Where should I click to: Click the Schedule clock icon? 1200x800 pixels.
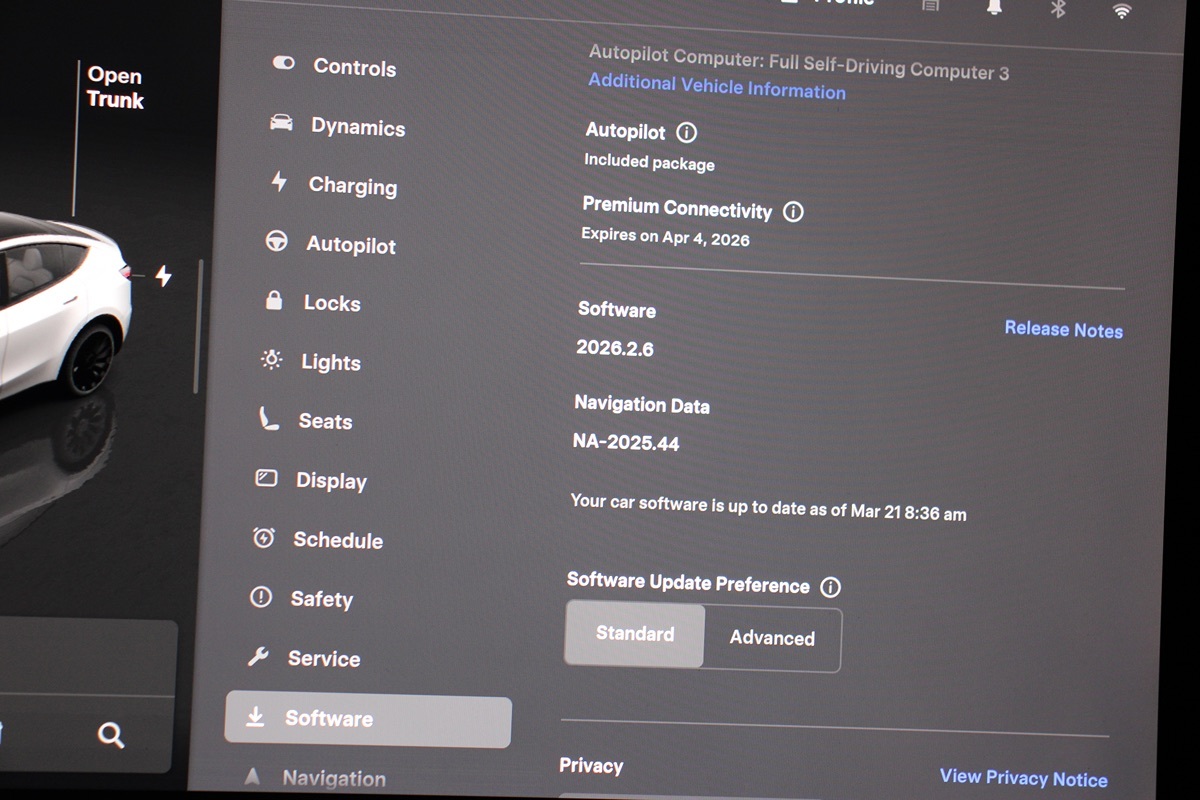pyautogui.click(x=263, y=537)
